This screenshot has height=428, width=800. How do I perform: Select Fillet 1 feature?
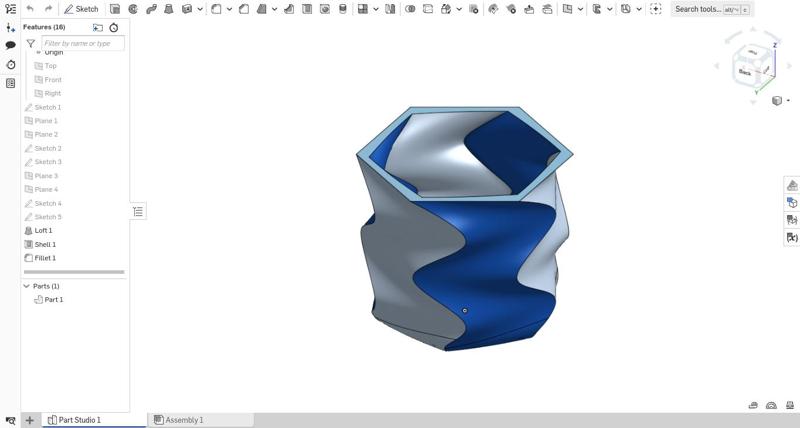pos(40,258)
